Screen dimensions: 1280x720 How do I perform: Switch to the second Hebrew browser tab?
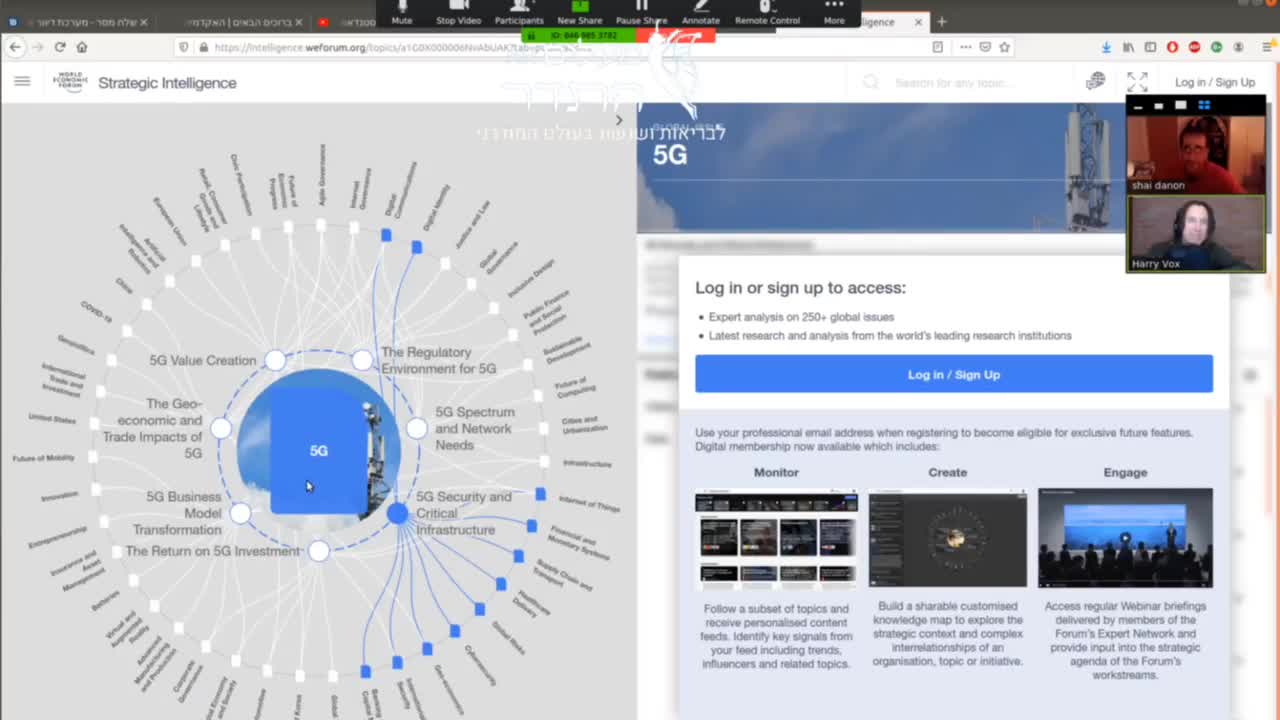point(237,21)
